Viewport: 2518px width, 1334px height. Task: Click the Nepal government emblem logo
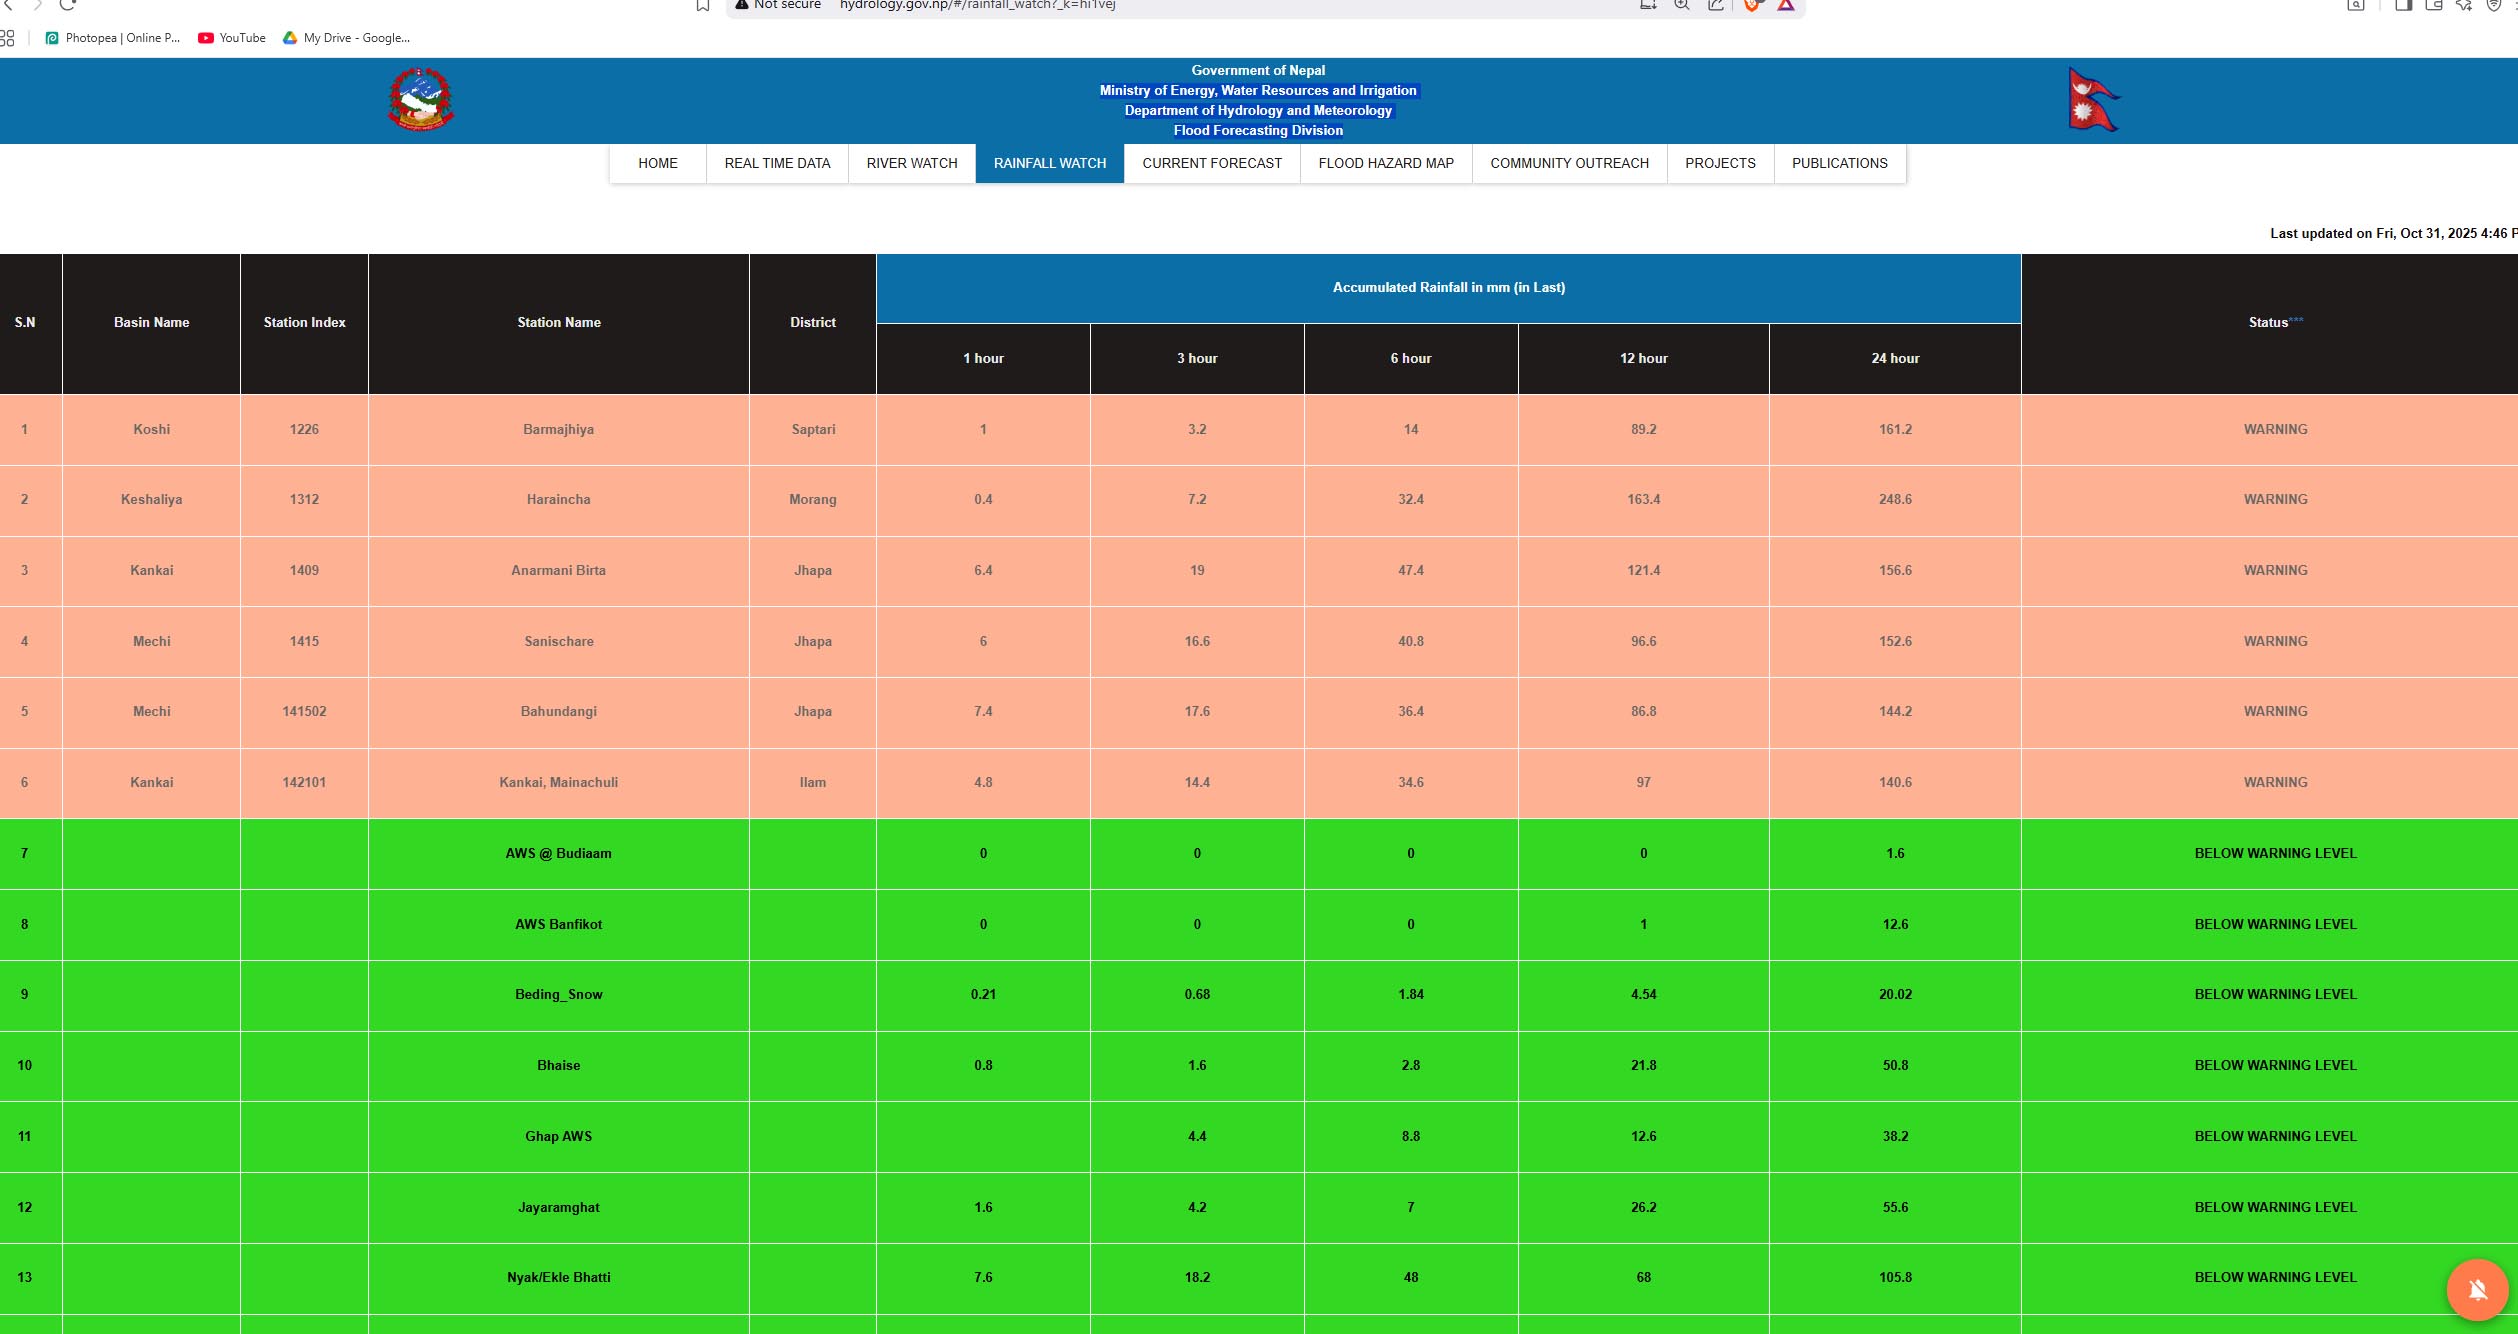(x=420, y=100)
